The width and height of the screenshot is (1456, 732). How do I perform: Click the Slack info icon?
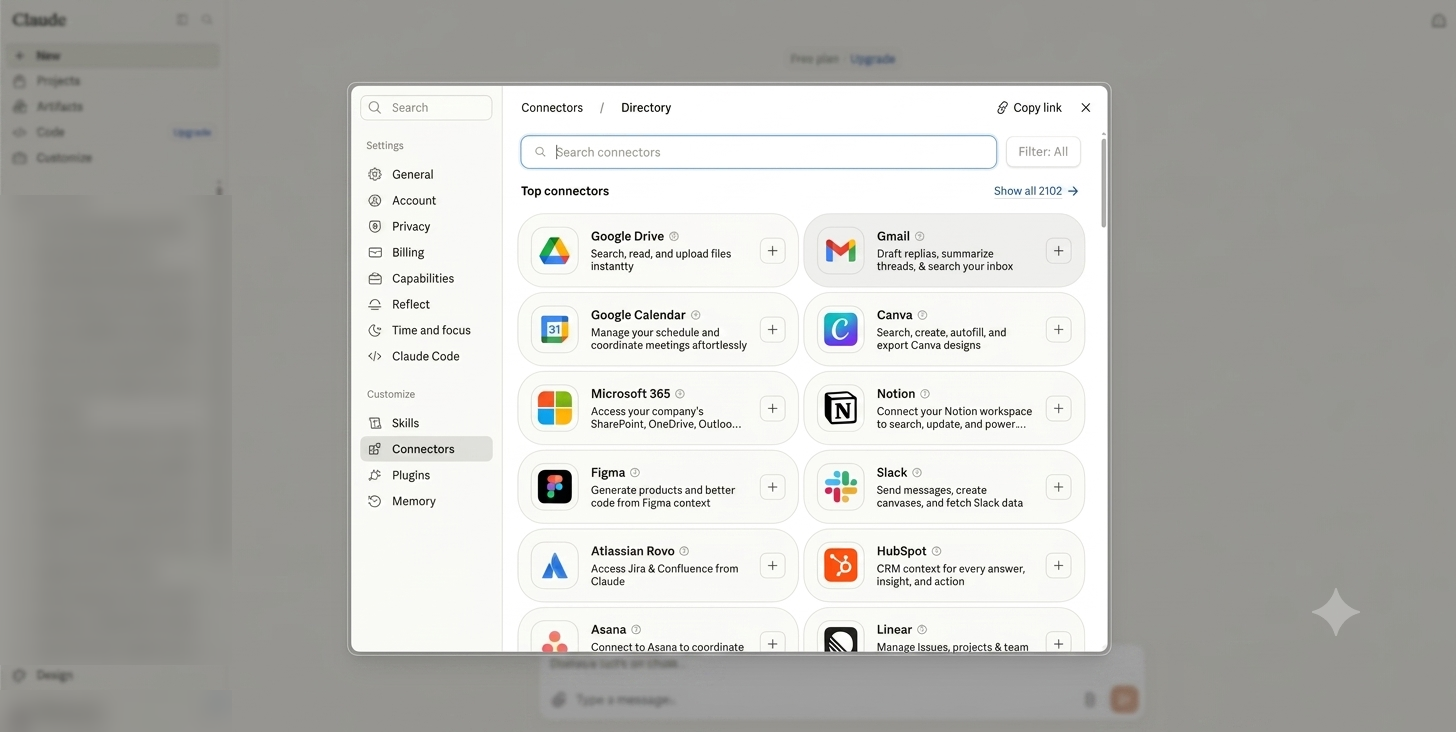pos(917,473)
